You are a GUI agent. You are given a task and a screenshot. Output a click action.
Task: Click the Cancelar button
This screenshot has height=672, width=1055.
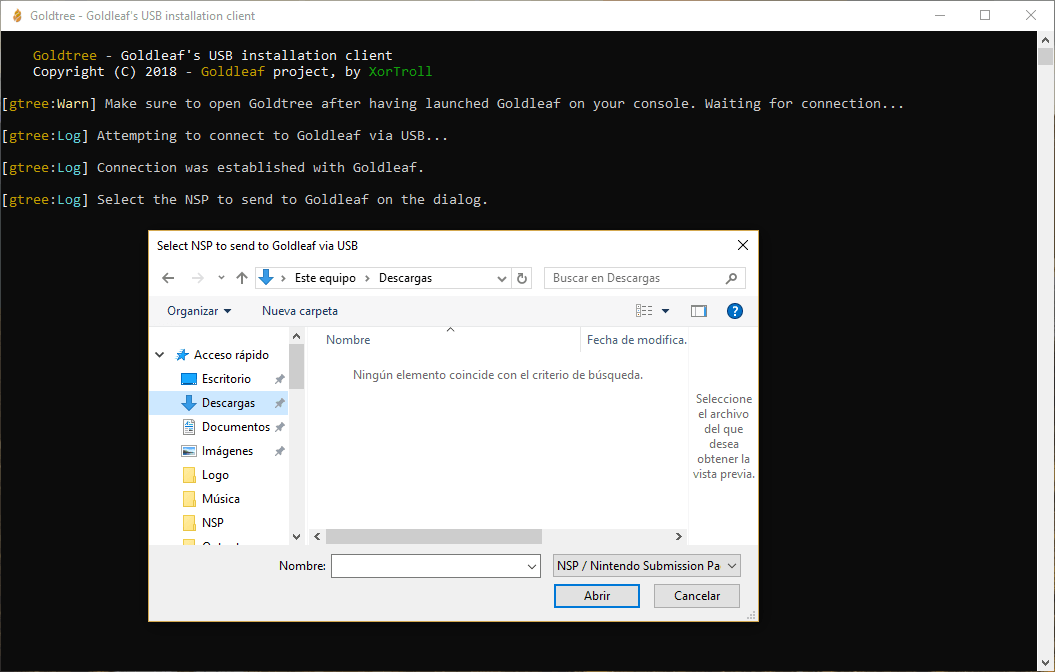click(697, 596)
